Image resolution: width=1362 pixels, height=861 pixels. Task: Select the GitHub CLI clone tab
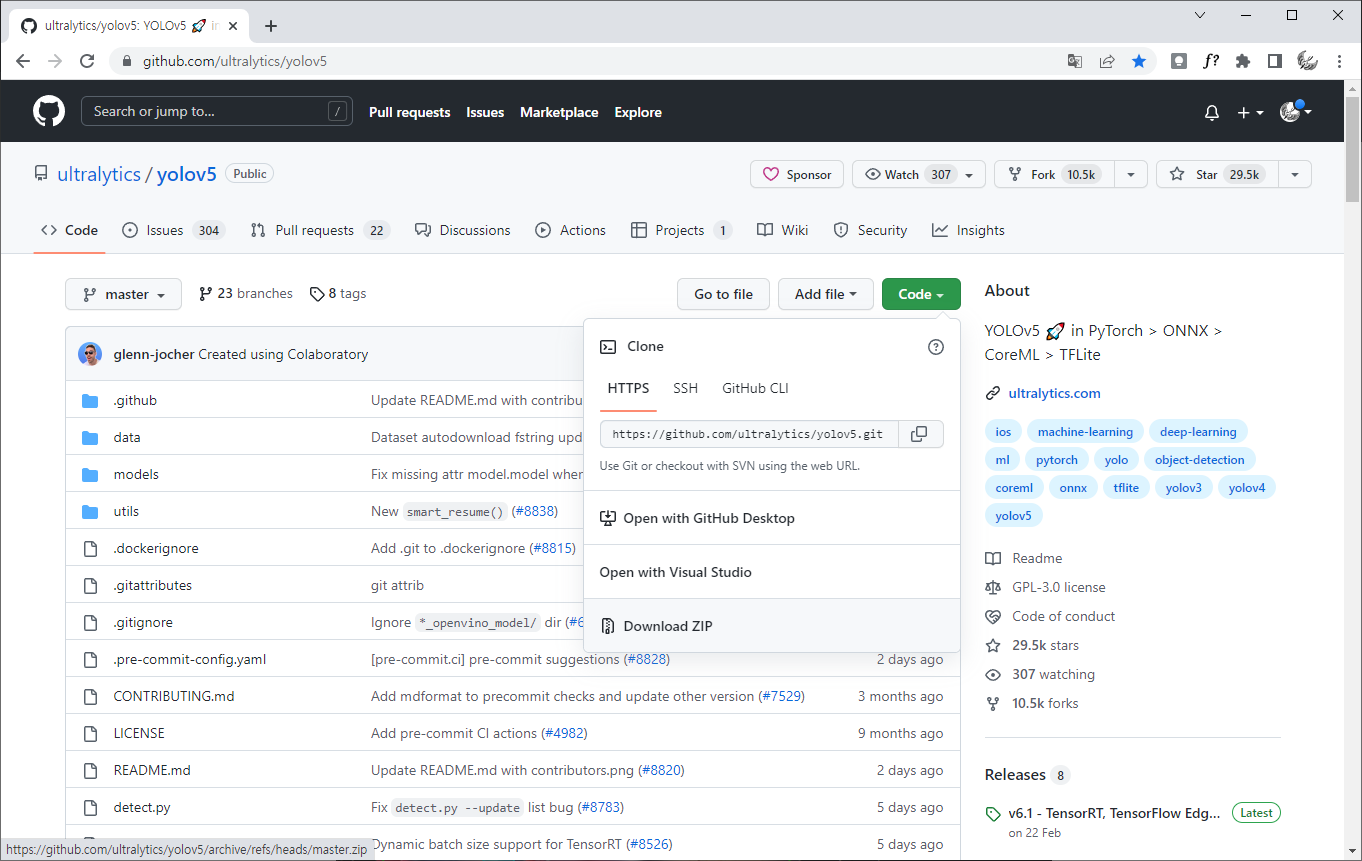pos(755,388)
